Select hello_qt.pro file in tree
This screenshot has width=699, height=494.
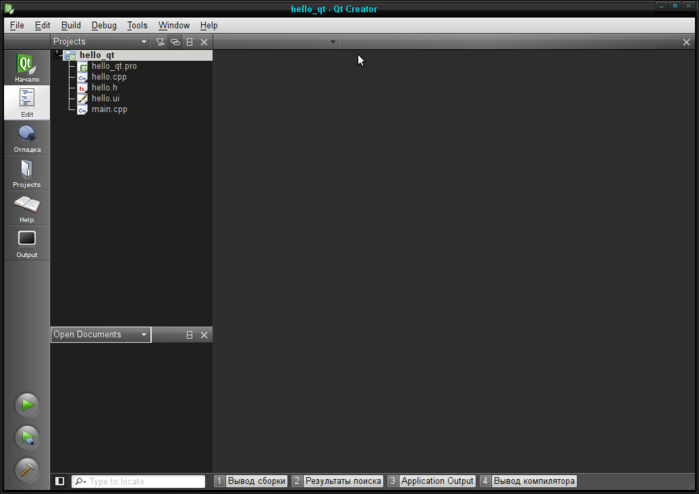114,66
